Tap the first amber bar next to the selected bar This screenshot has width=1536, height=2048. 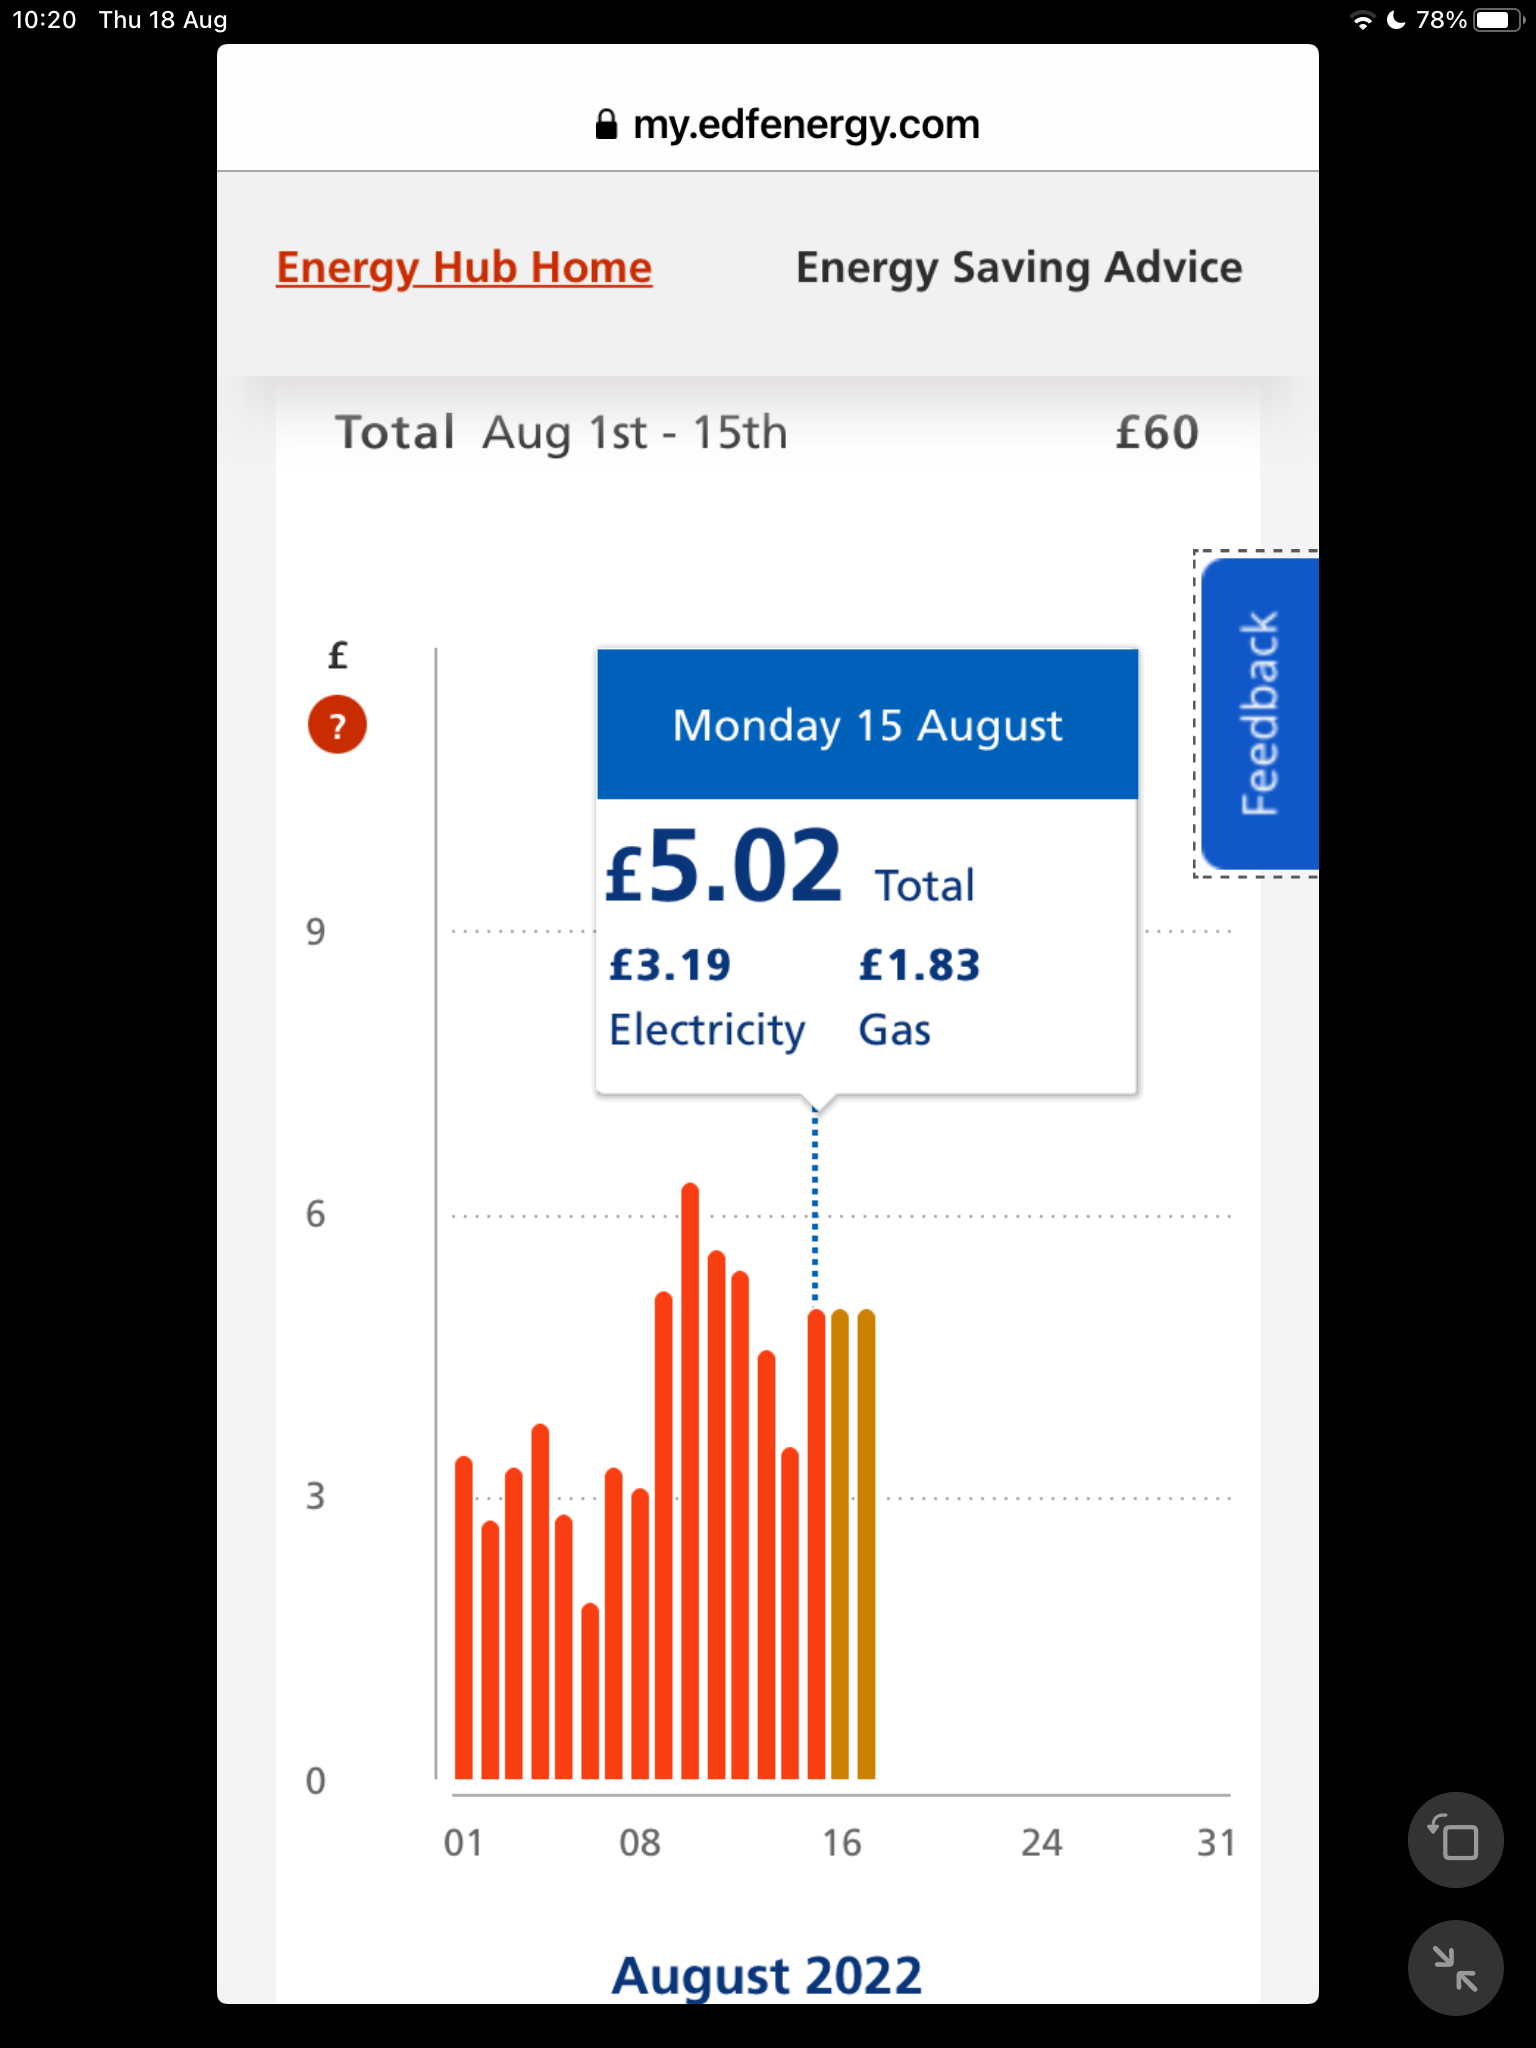pos(840,1544)
